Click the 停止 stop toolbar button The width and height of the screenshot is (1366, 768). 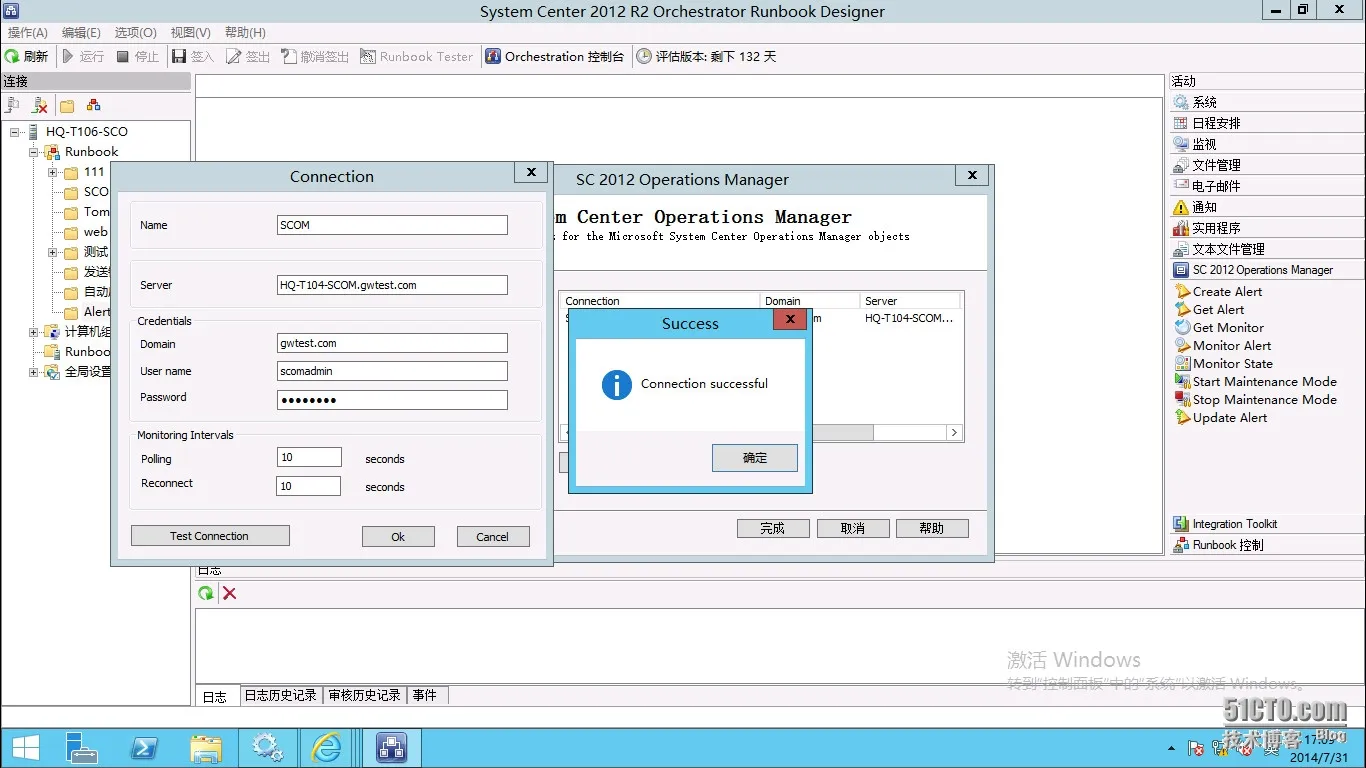[138, 57]
